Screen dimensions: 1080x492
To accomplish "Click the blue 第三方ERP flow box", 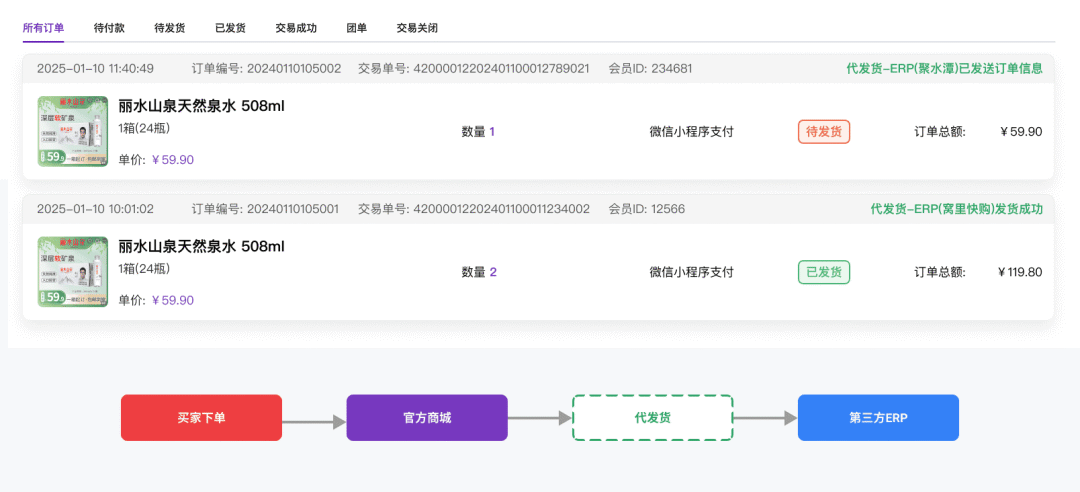I will [x=878, y=418].
